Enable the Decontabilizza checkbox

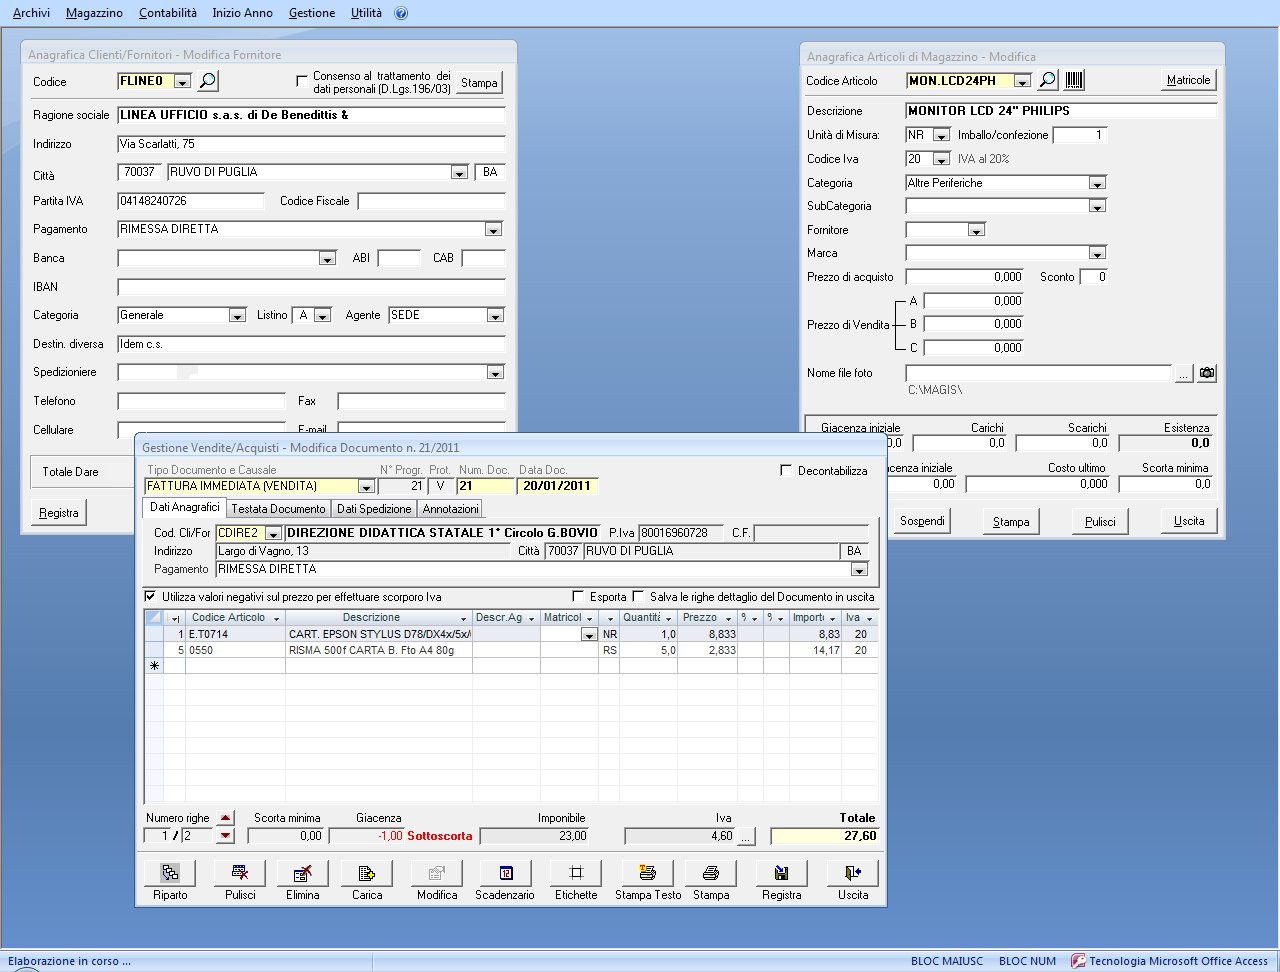(787, 470)
